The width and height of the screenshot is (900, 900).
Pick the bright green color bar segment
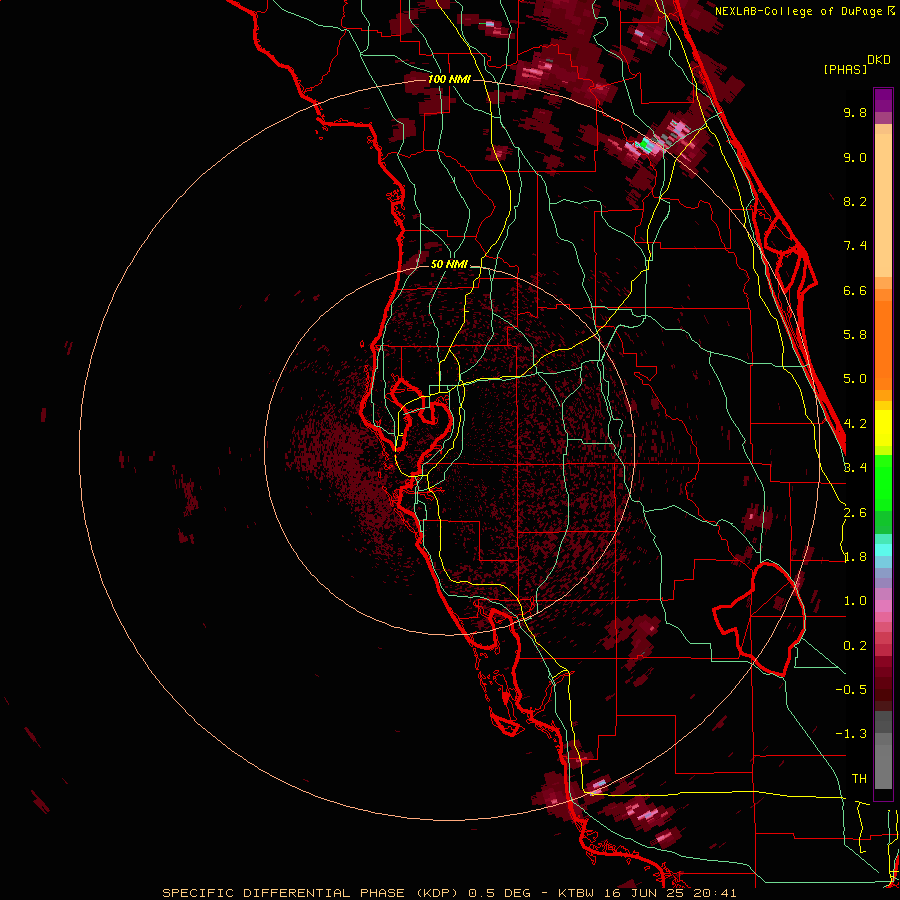pyautogui.click(x=883, y=483)
